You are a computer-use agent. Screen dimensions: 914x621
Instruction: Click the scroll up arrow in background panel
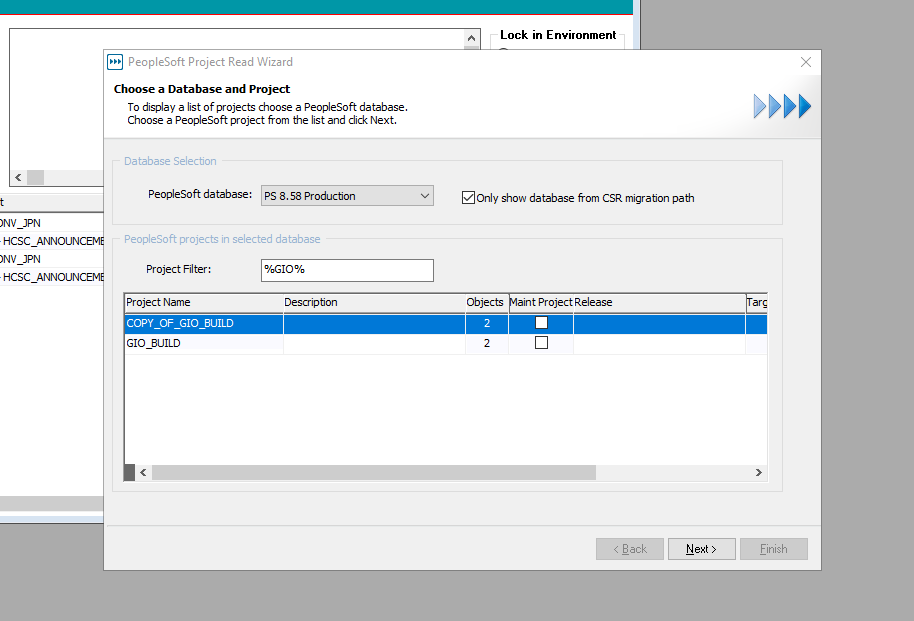[472, 37]
